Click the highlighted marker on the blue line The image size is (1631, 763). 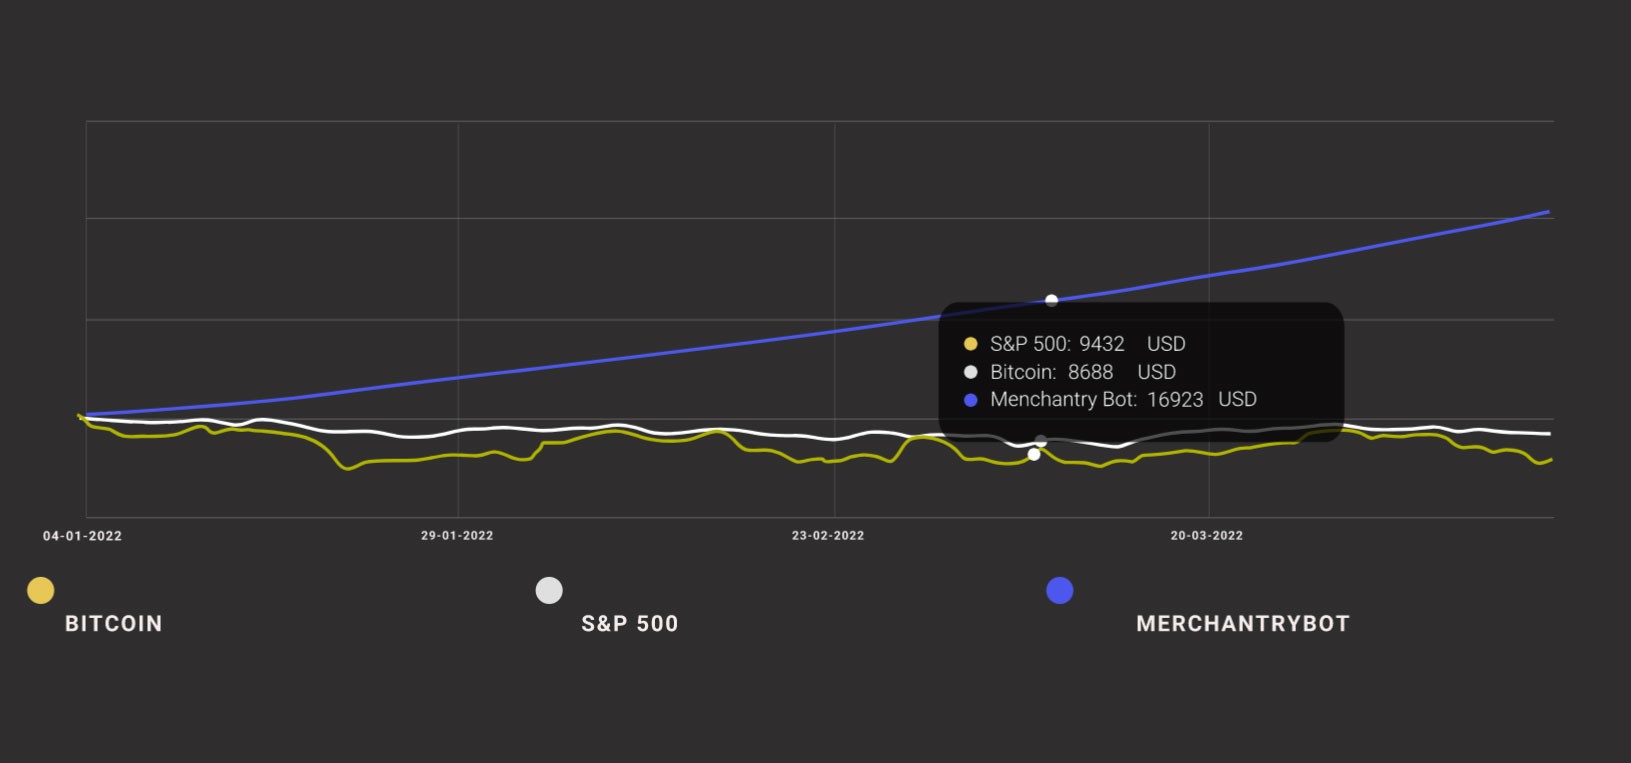[1051, 300]
